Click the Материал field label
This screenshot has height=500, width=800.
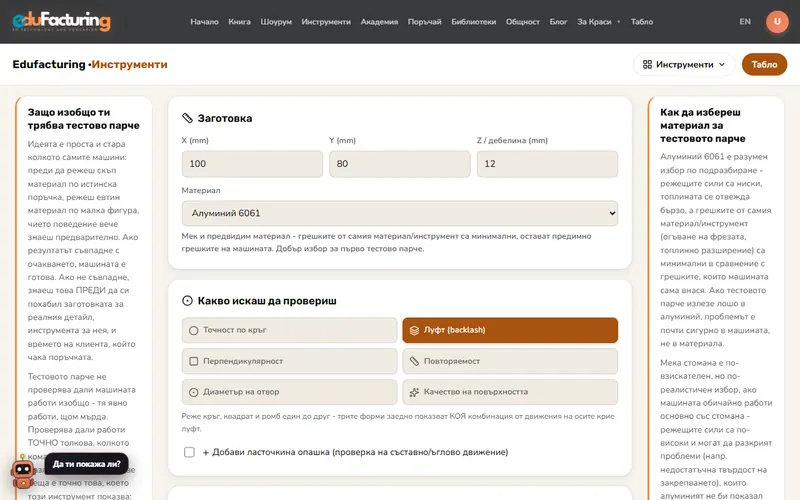201,190
